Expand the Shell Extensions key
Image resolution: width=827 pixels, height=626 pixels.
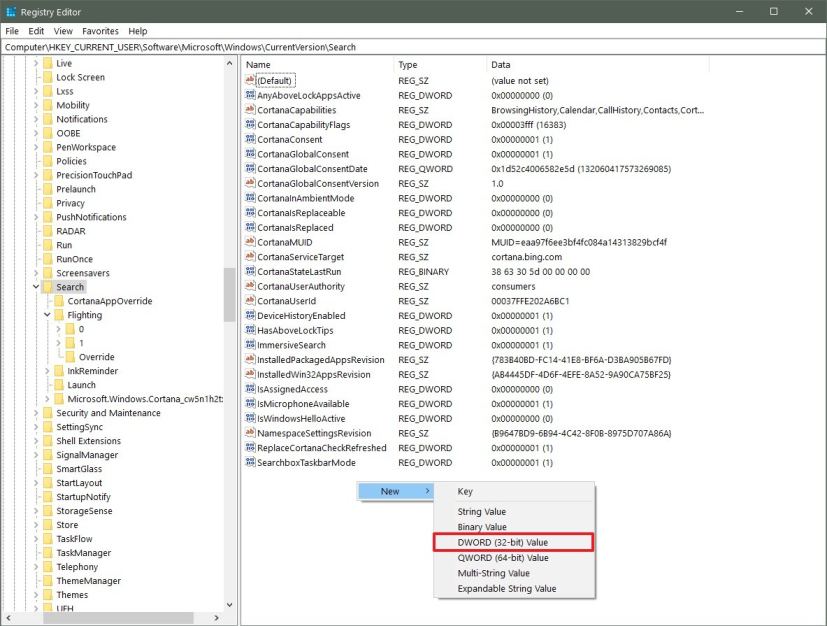point(36,441)
